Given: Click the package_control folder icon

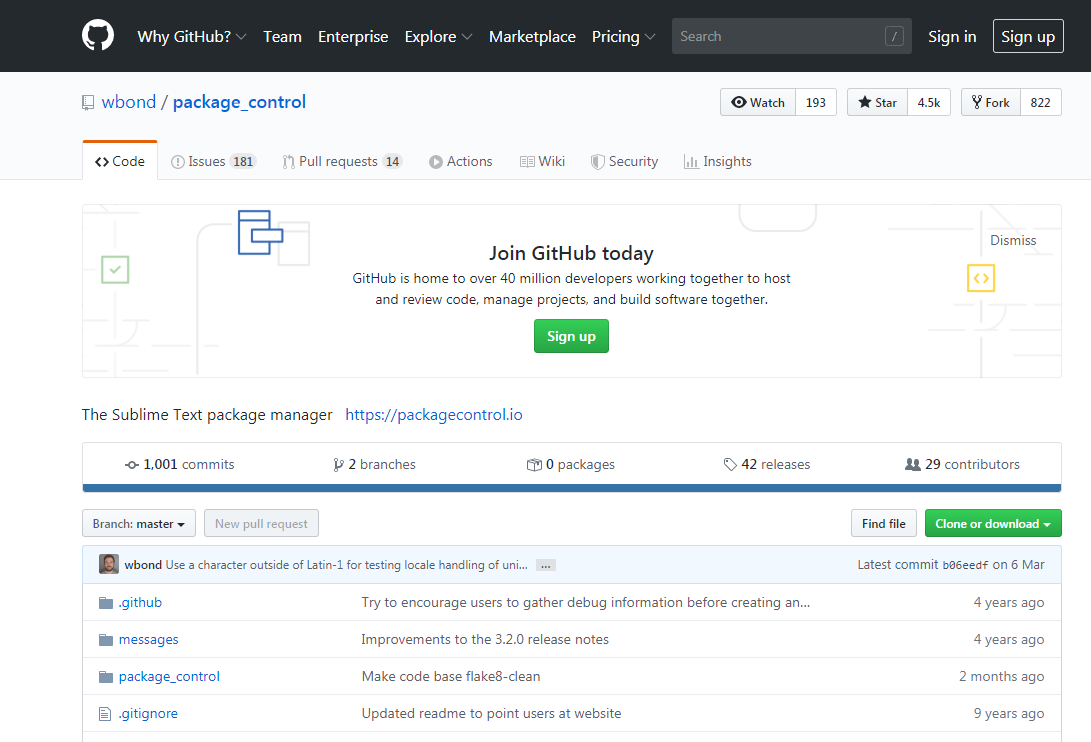Looking at the screenshot, I should pos(106,677).
